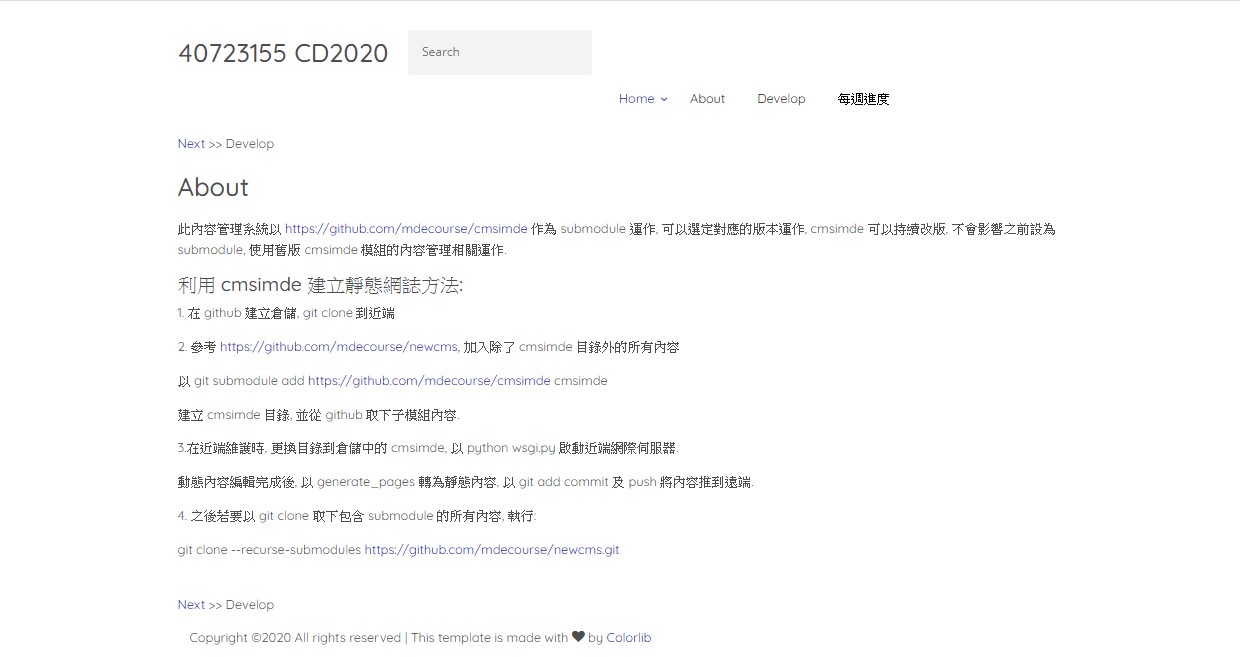The image size is (1240, 657).
Task: Click into the Search field
Action: (x=499, y=52)
